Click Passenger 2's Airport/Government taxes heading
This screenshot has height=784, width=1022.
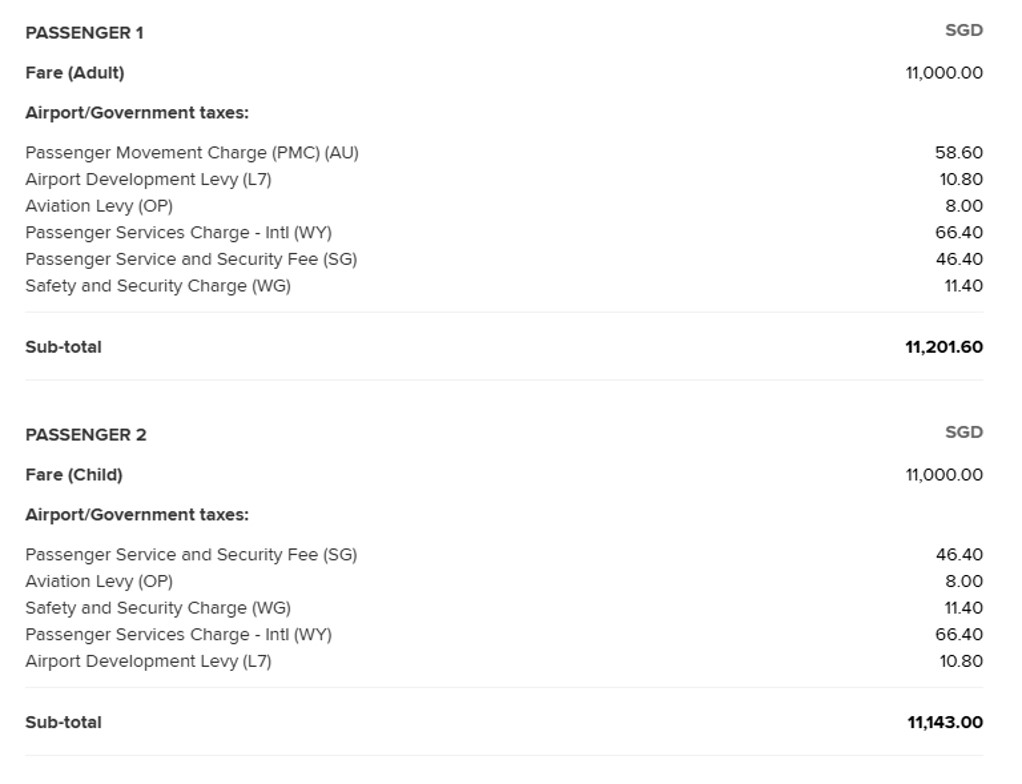click(x=137, y=515)
